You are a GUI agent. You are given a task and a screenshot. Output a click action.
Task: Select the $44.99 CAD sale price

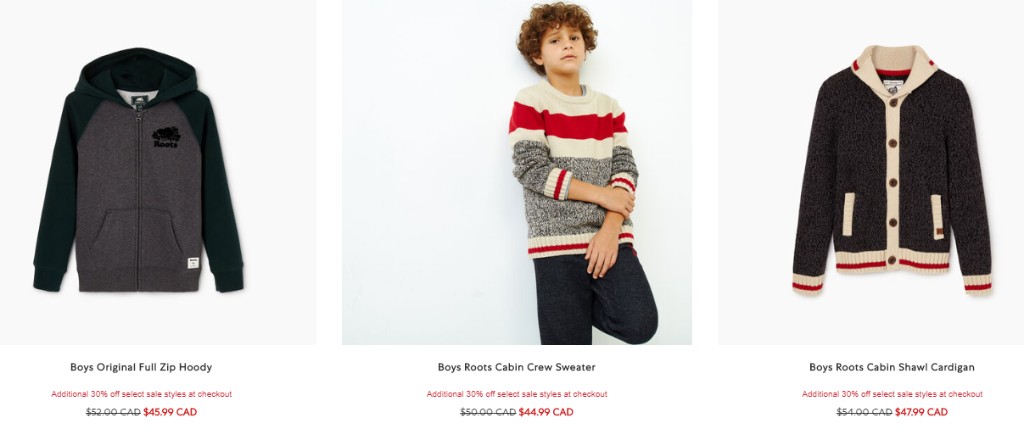tap(546, 412)
